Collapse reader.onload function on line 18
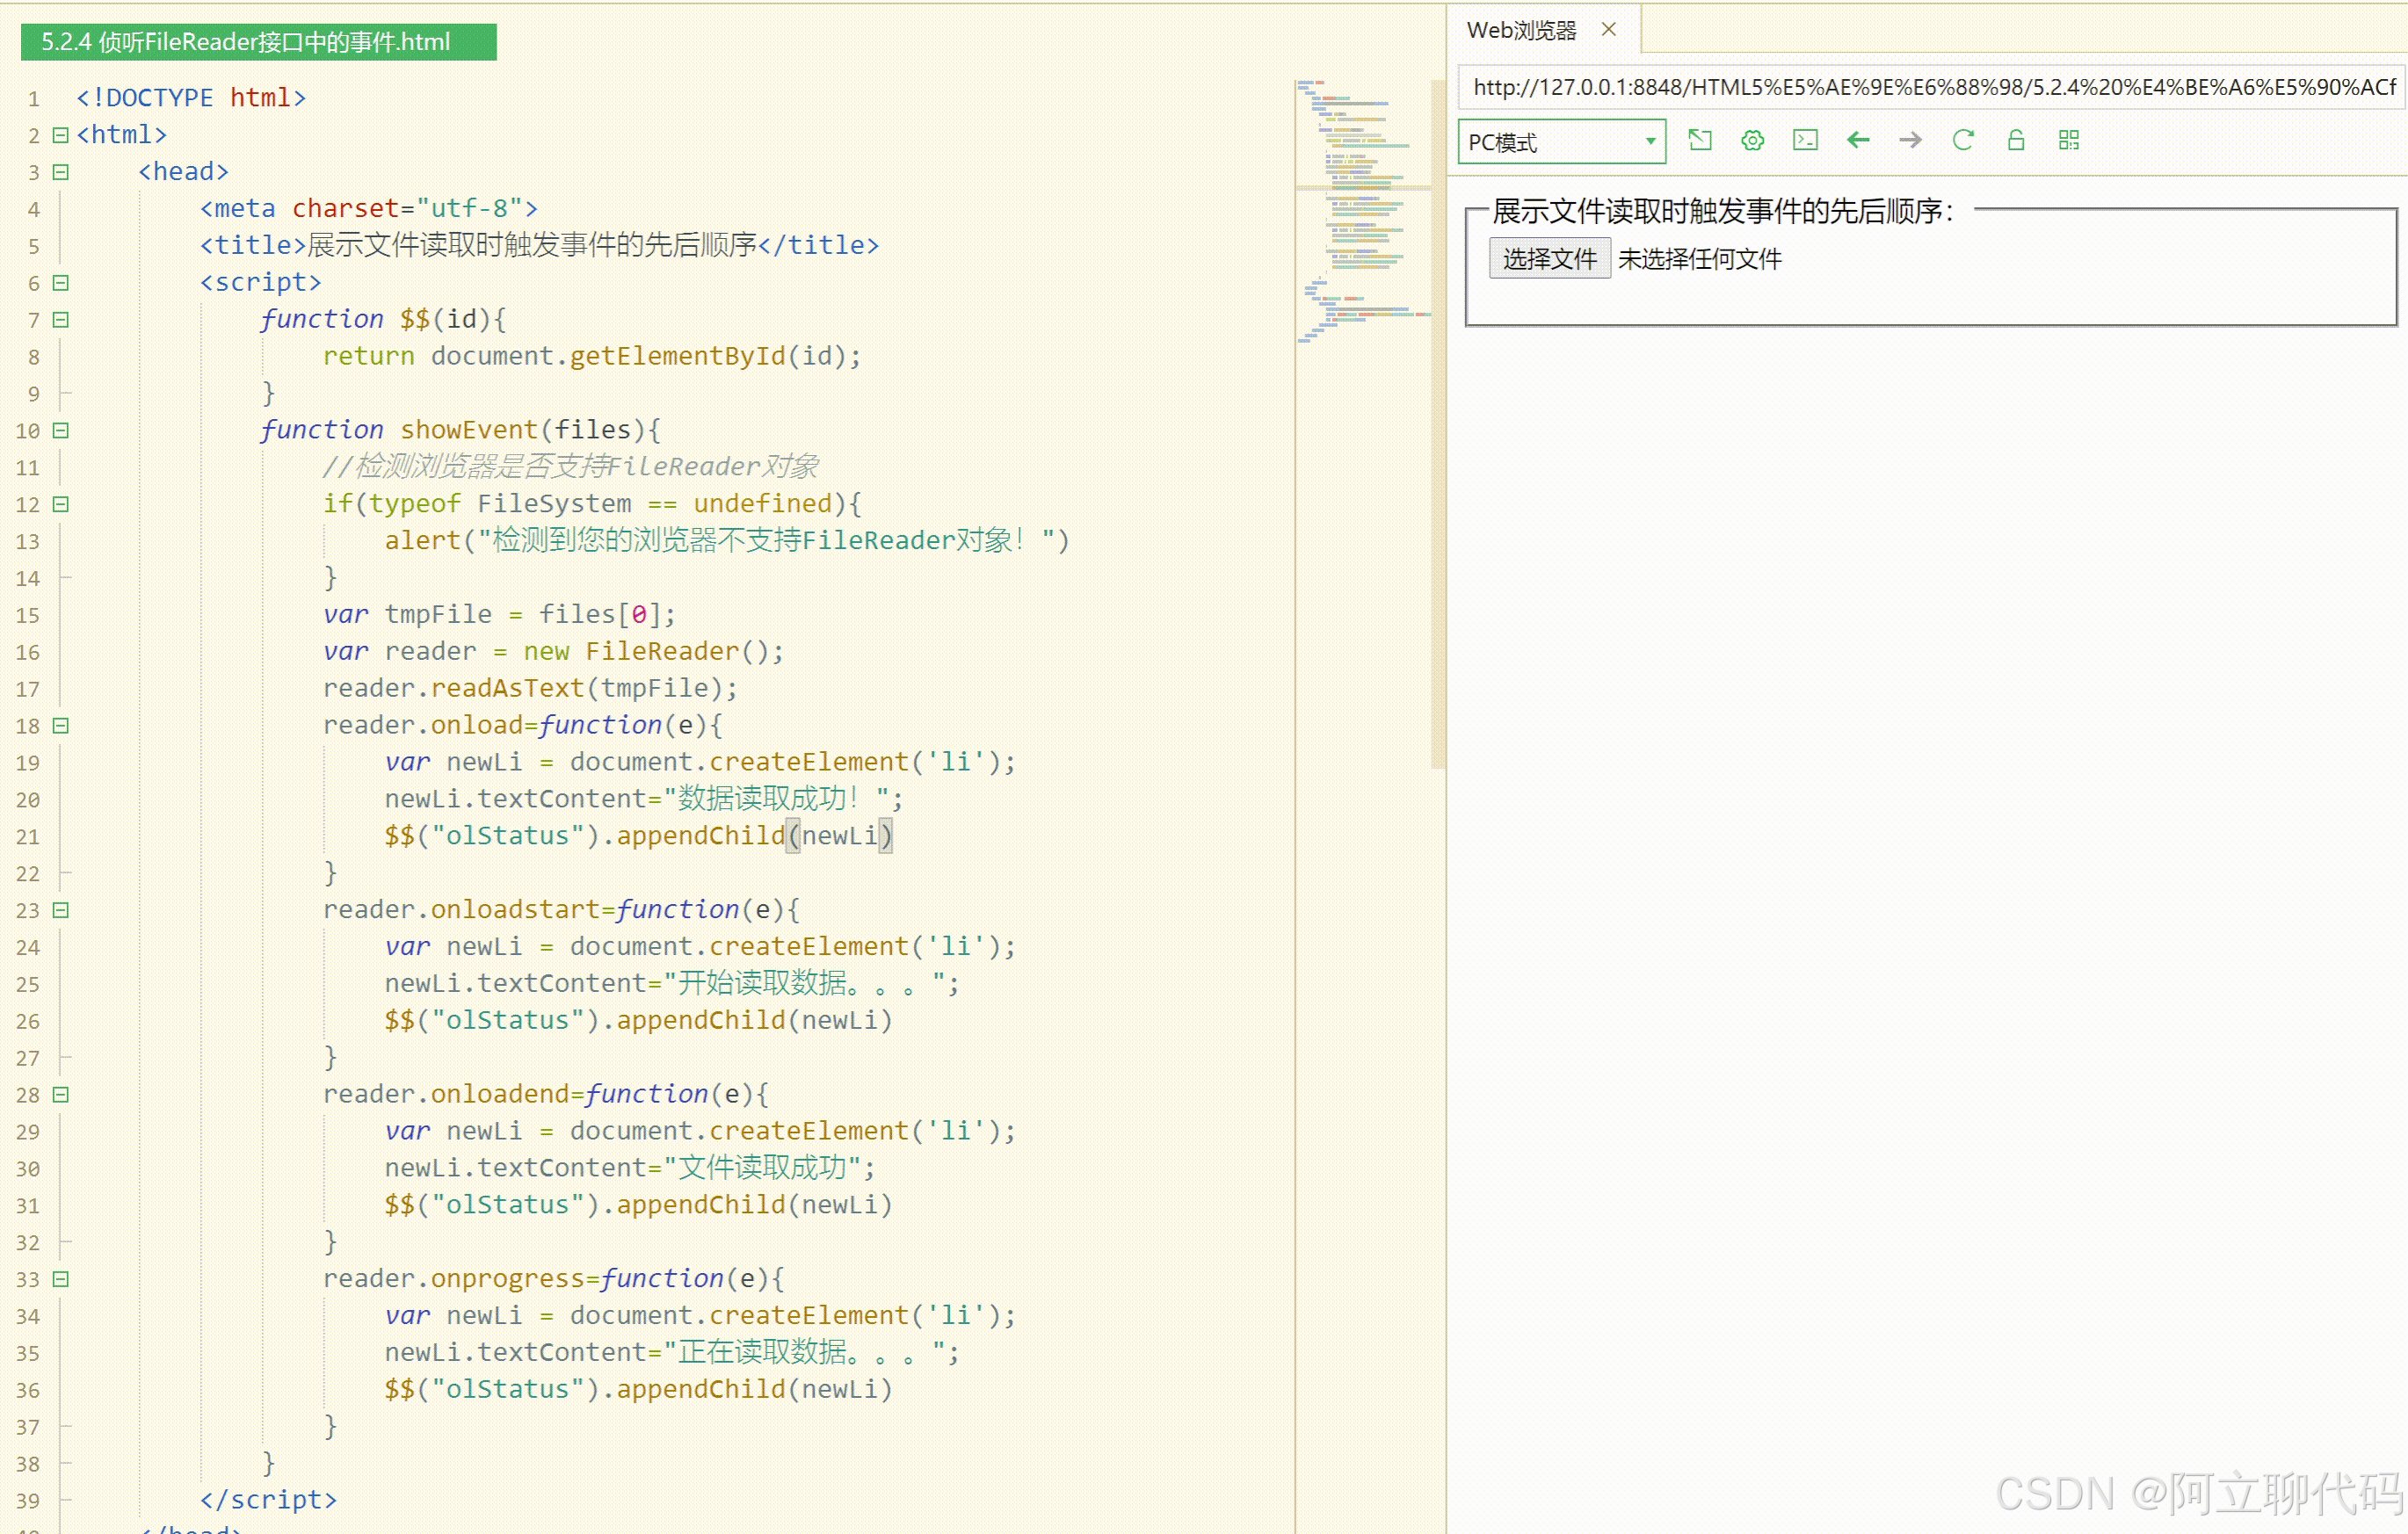The height and width of the screenshot is (1534, 2408). 61,726
